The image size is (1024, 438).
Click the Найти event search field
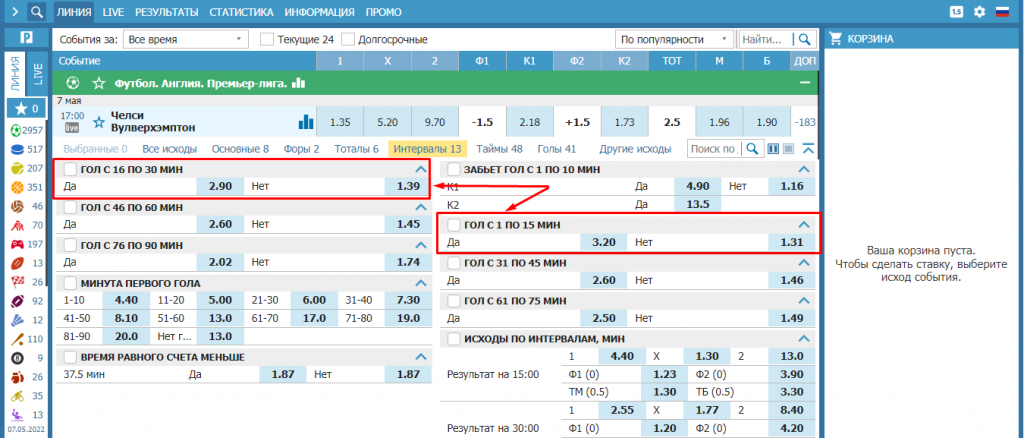(765, 39)
